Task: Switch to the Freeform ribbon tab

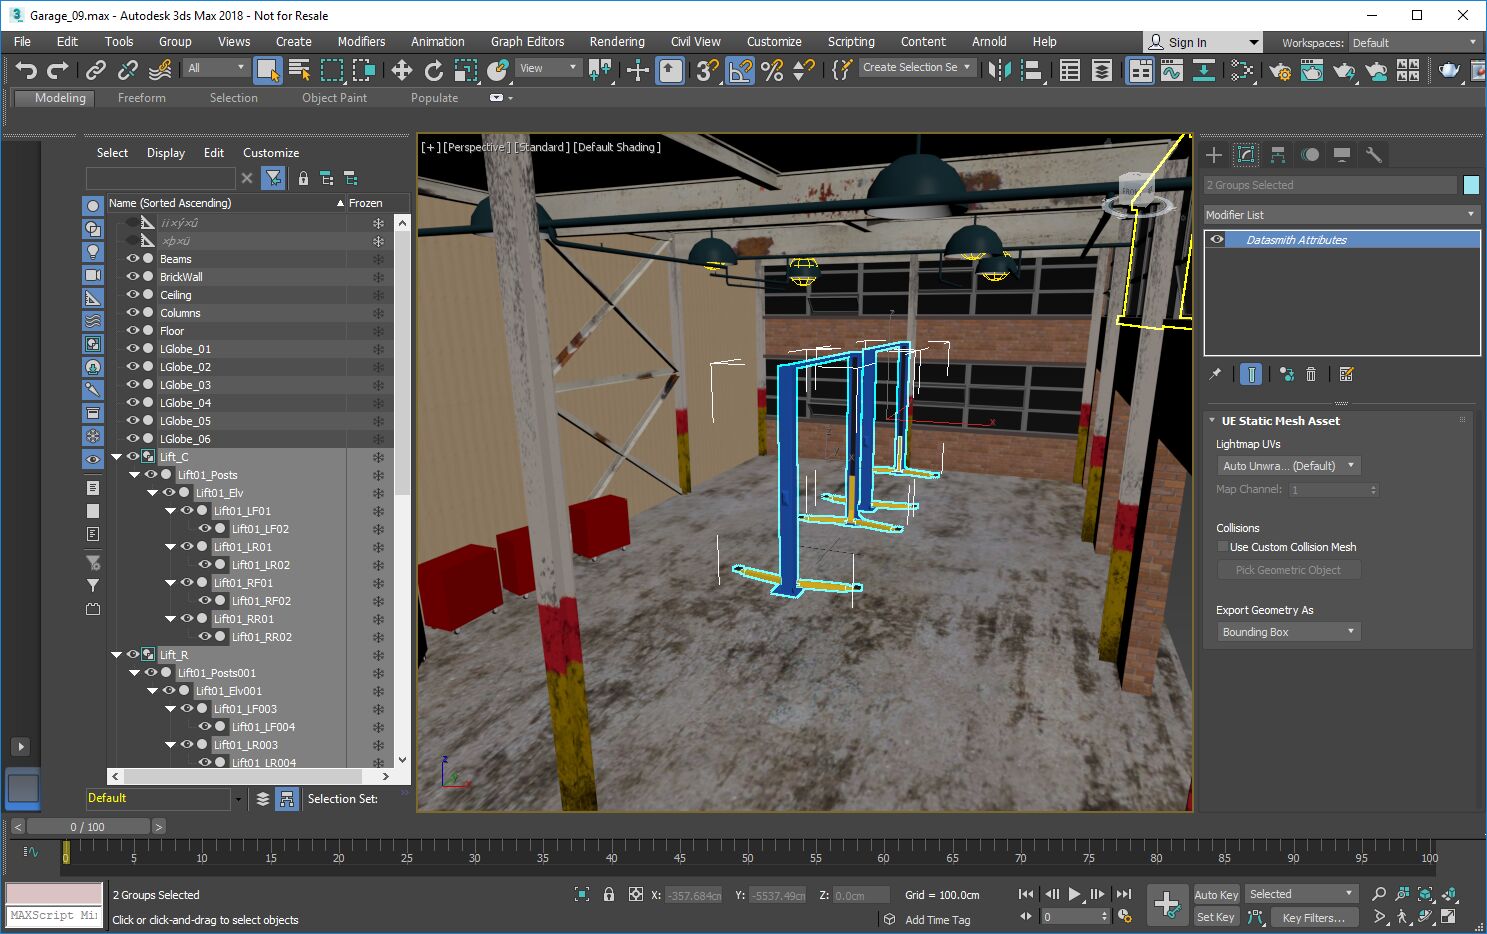Action: point(141,98)
